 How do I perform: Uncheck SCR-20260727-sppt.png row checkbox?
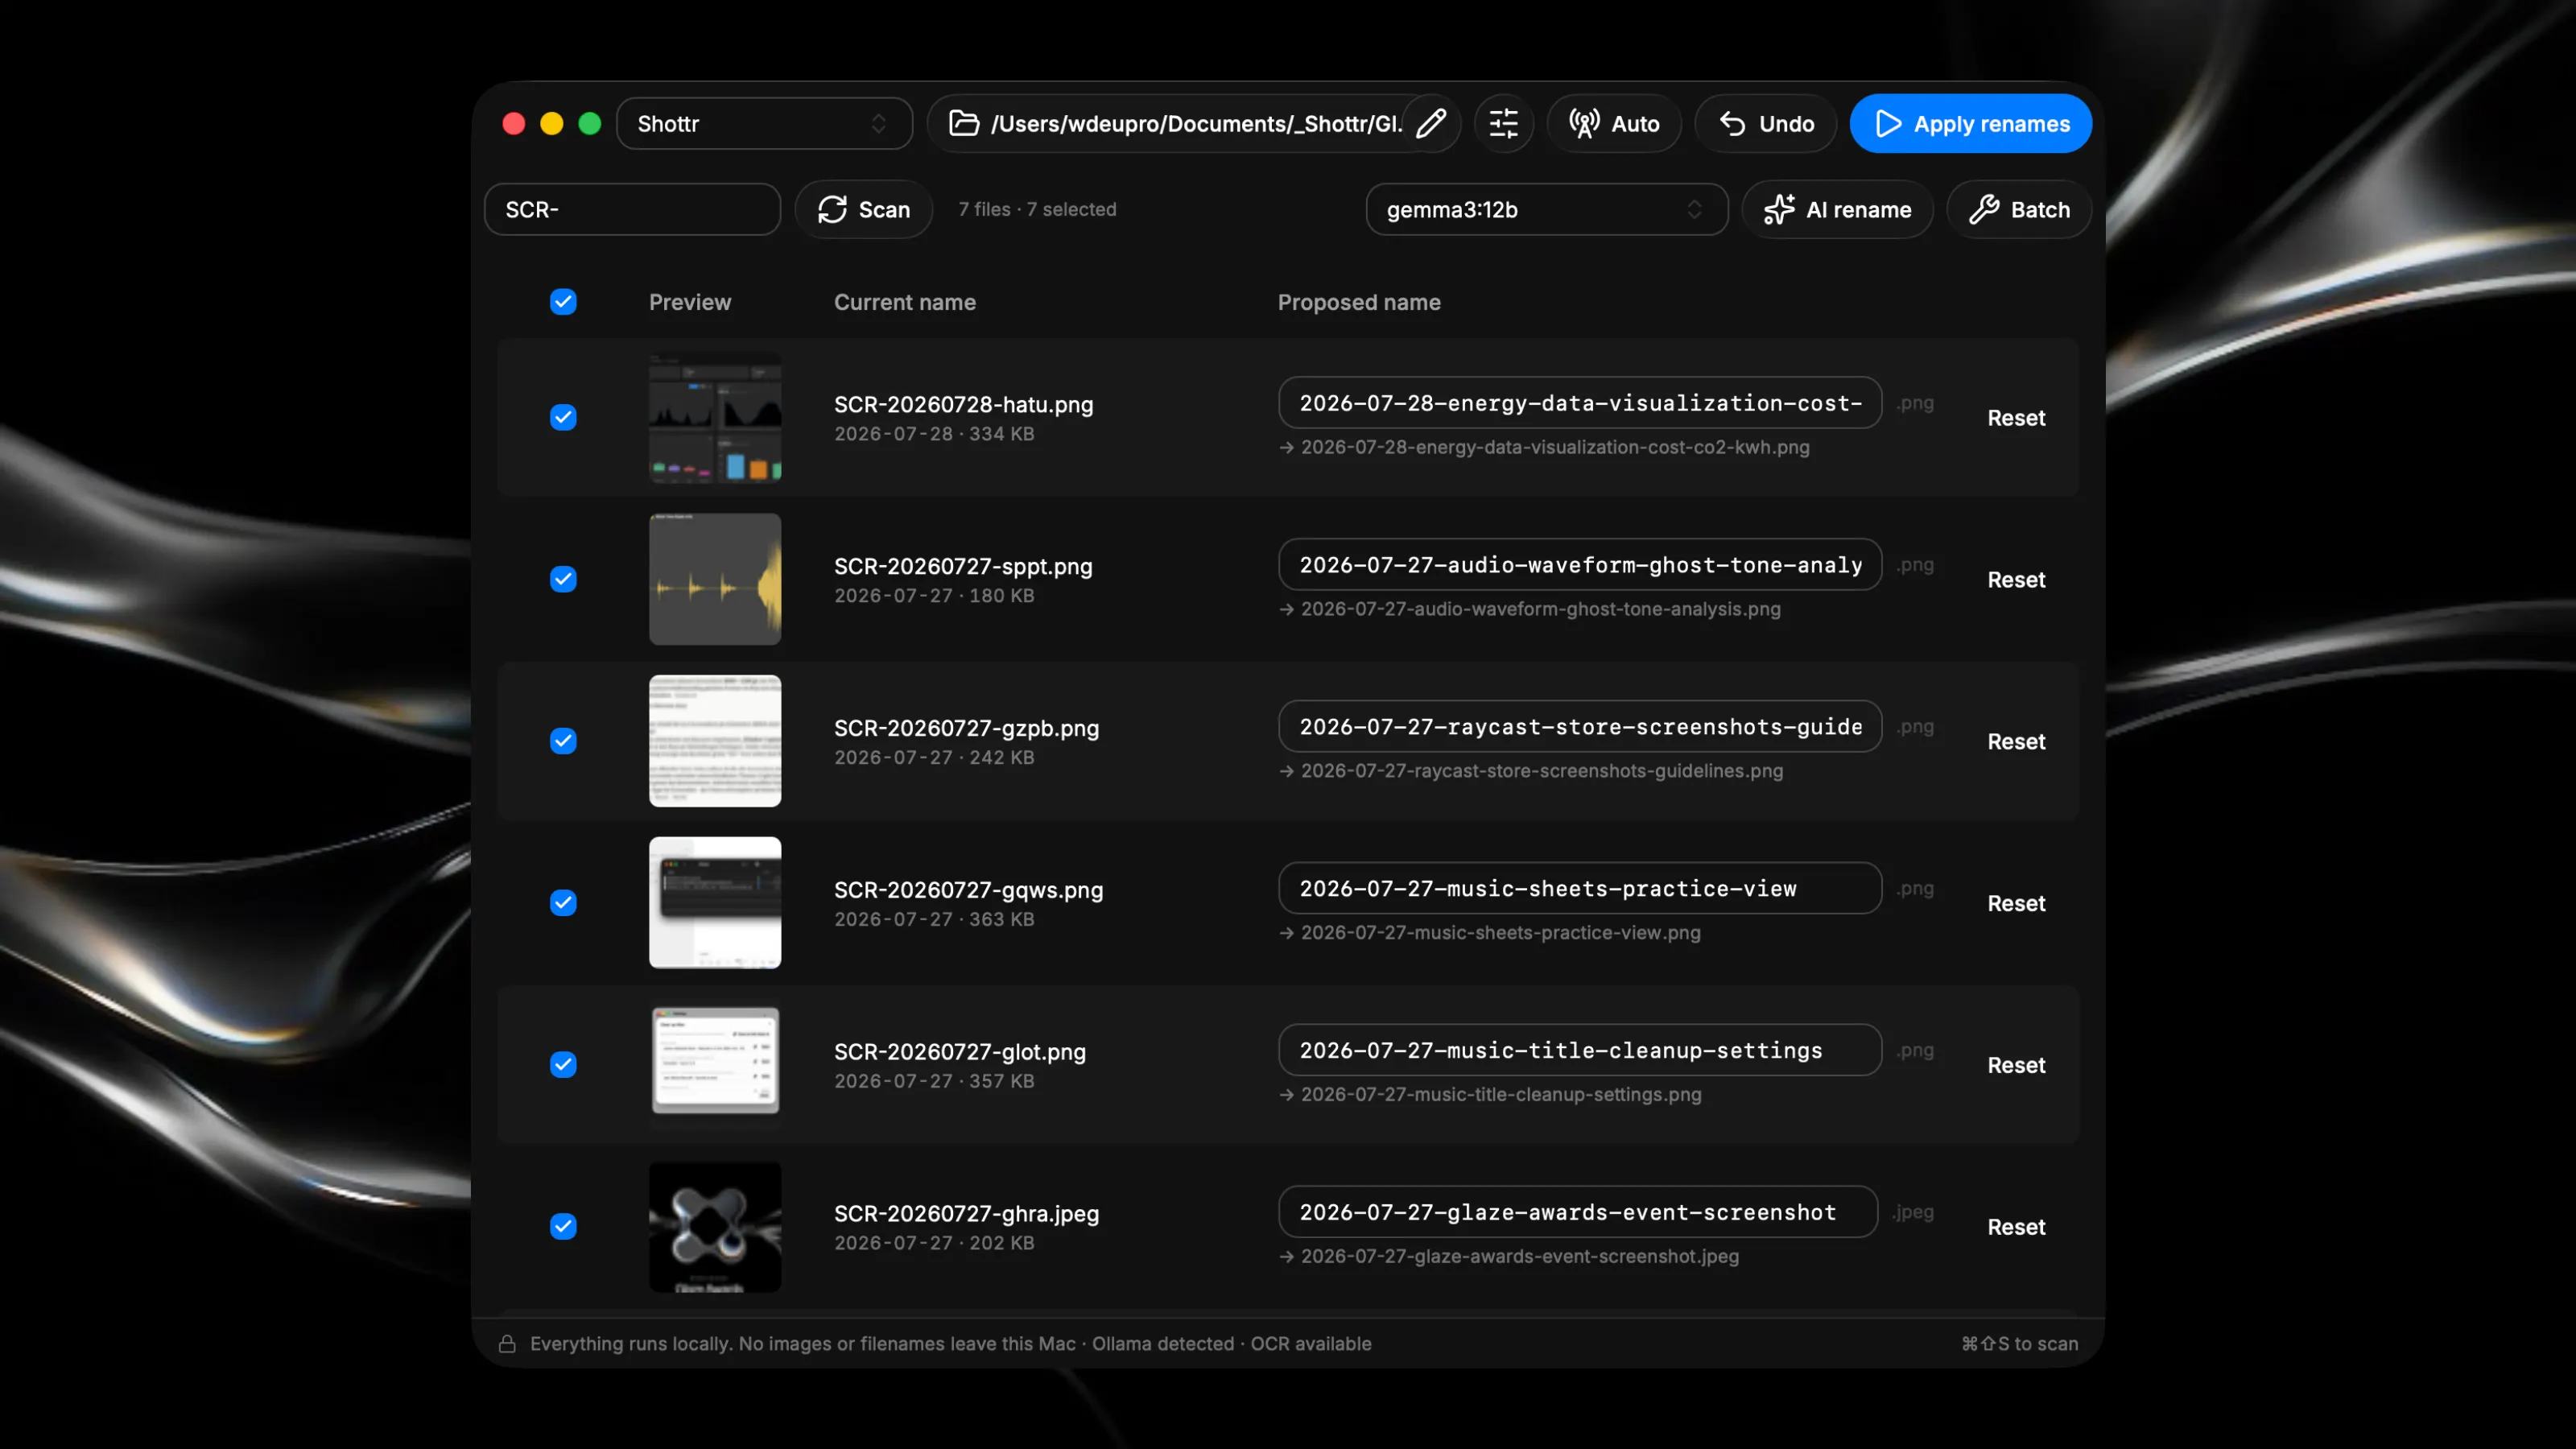(x=563, y=579)
